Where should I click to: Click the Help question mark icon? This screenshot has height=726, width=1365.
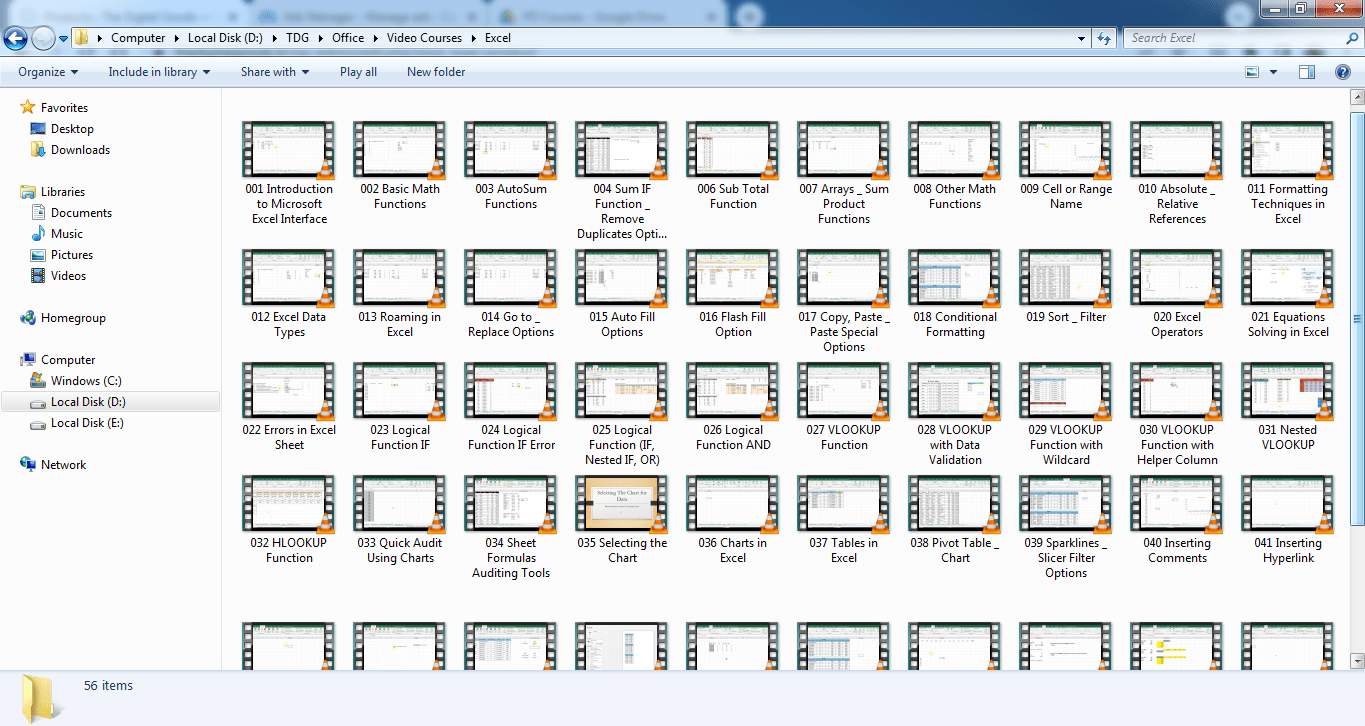tap(1343, 72)
